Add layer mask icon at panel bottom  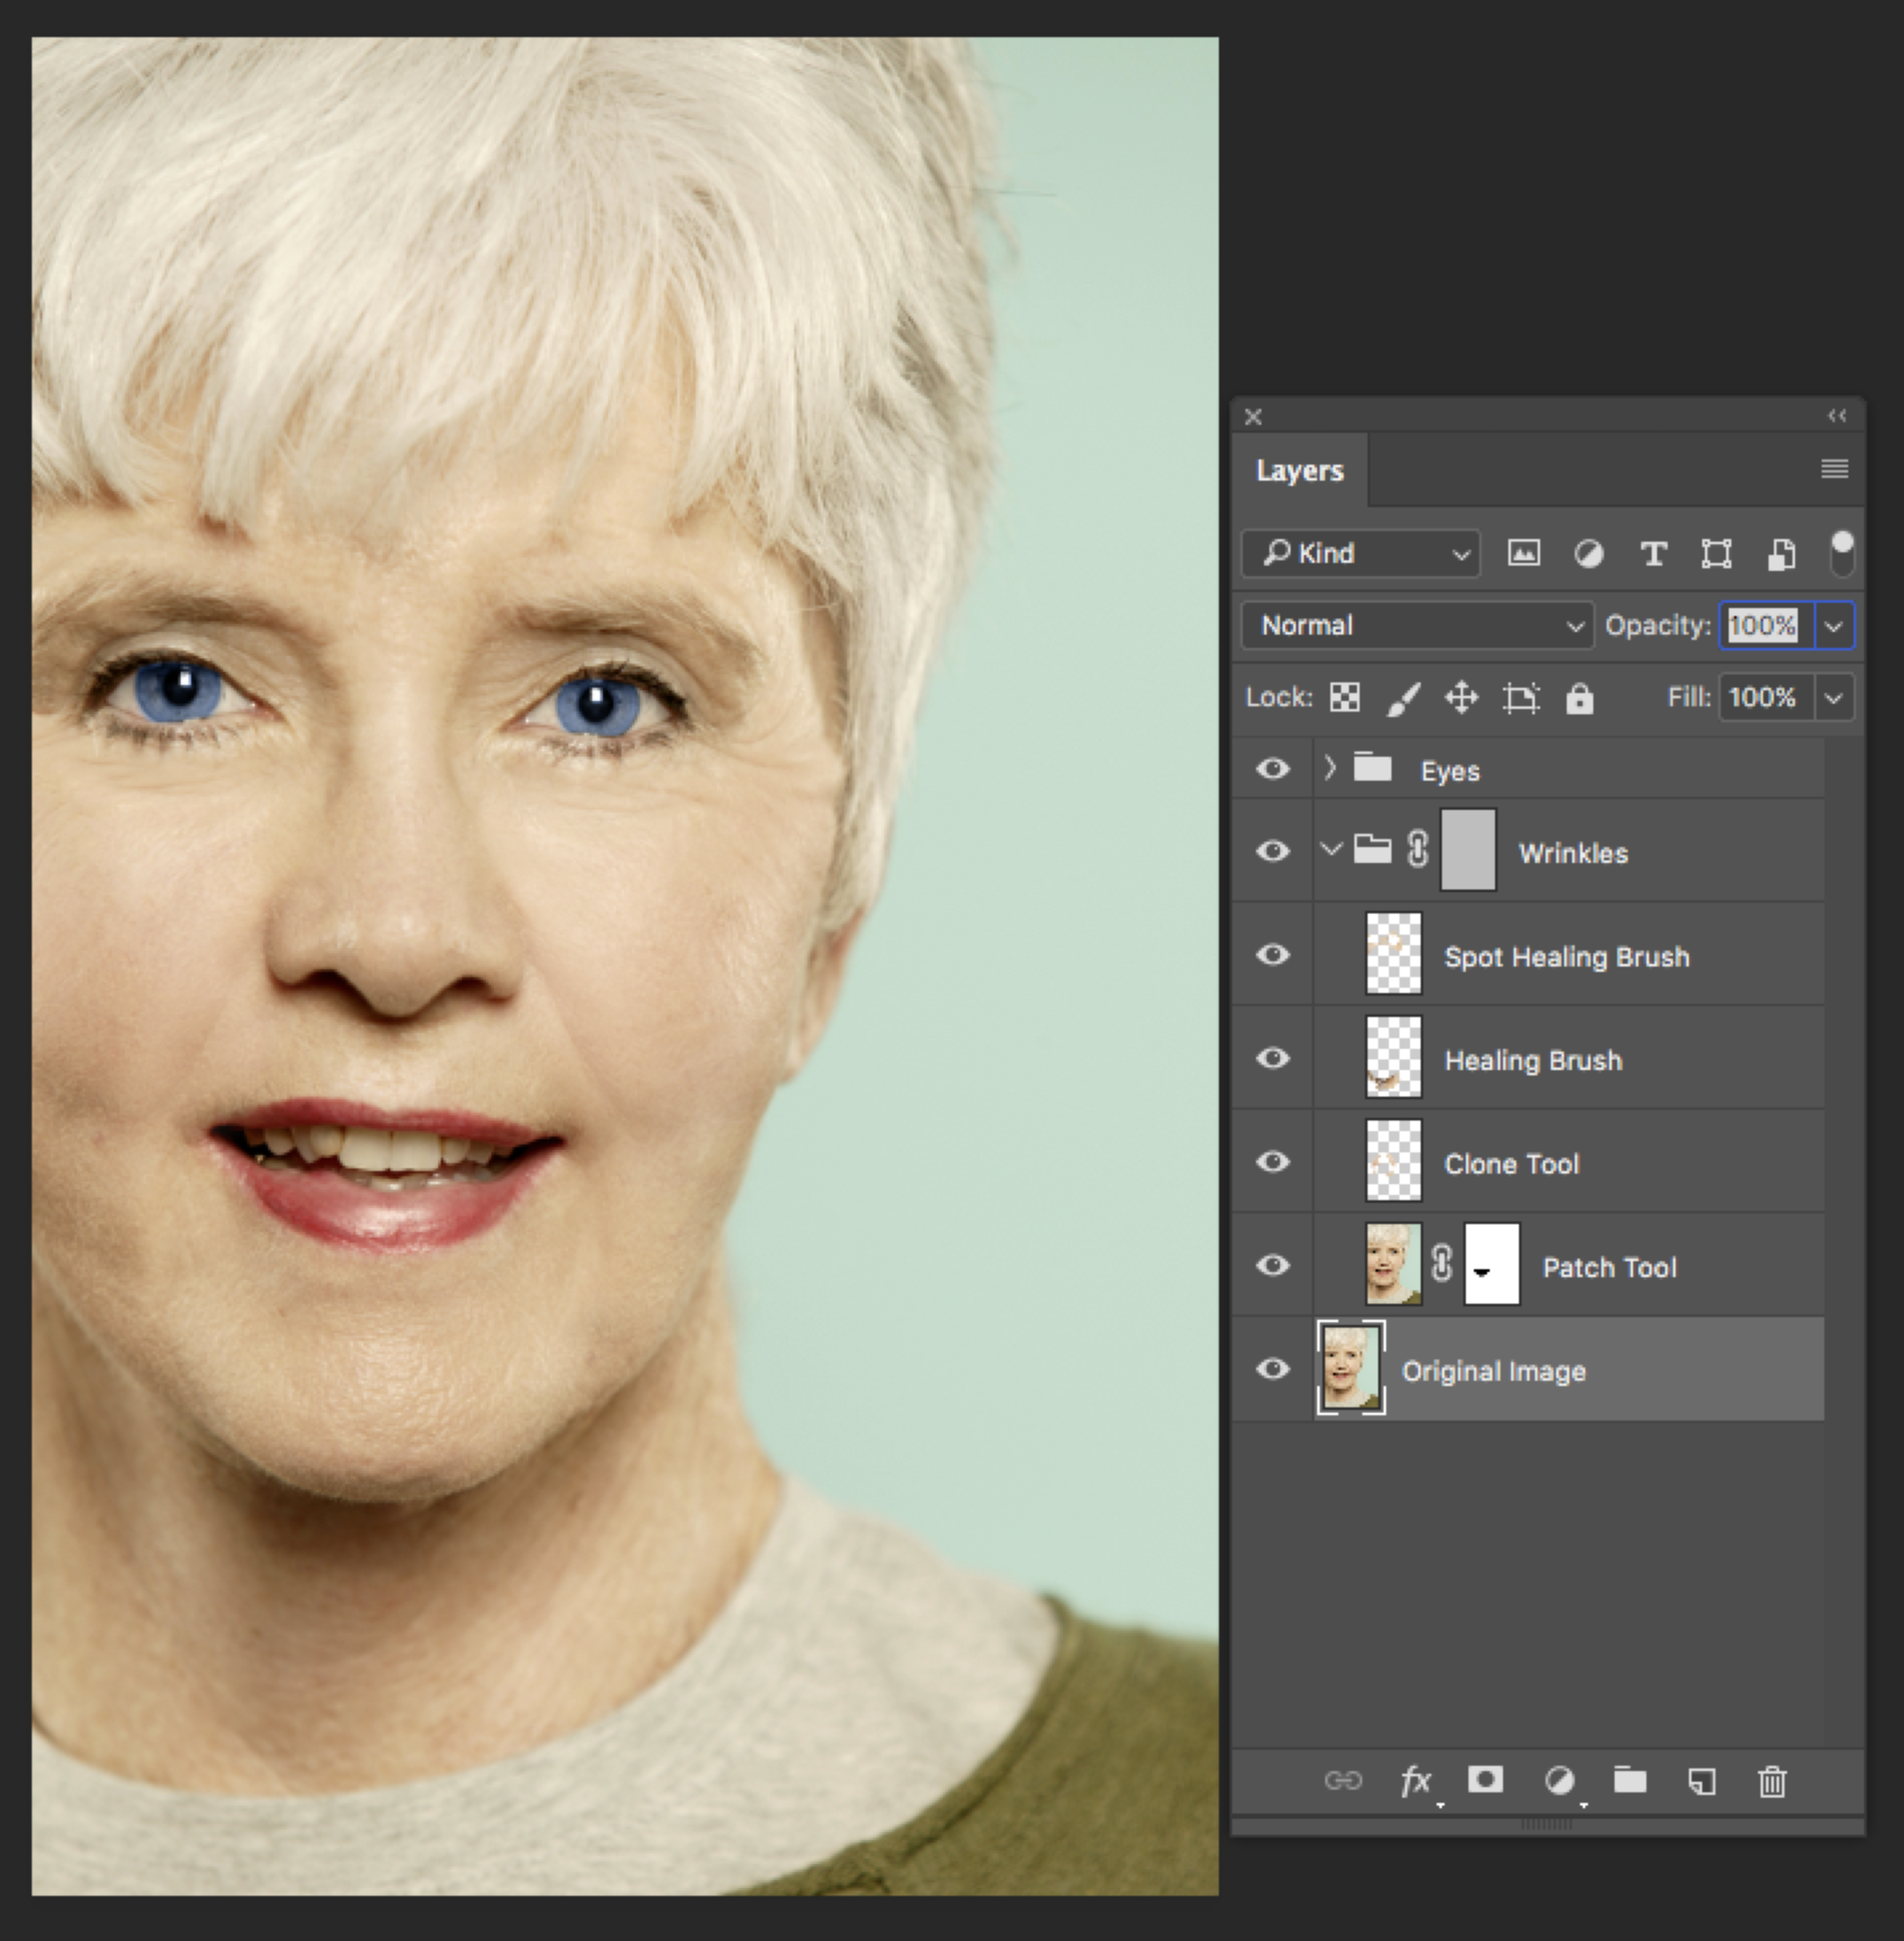[x=1485, y=1779]
